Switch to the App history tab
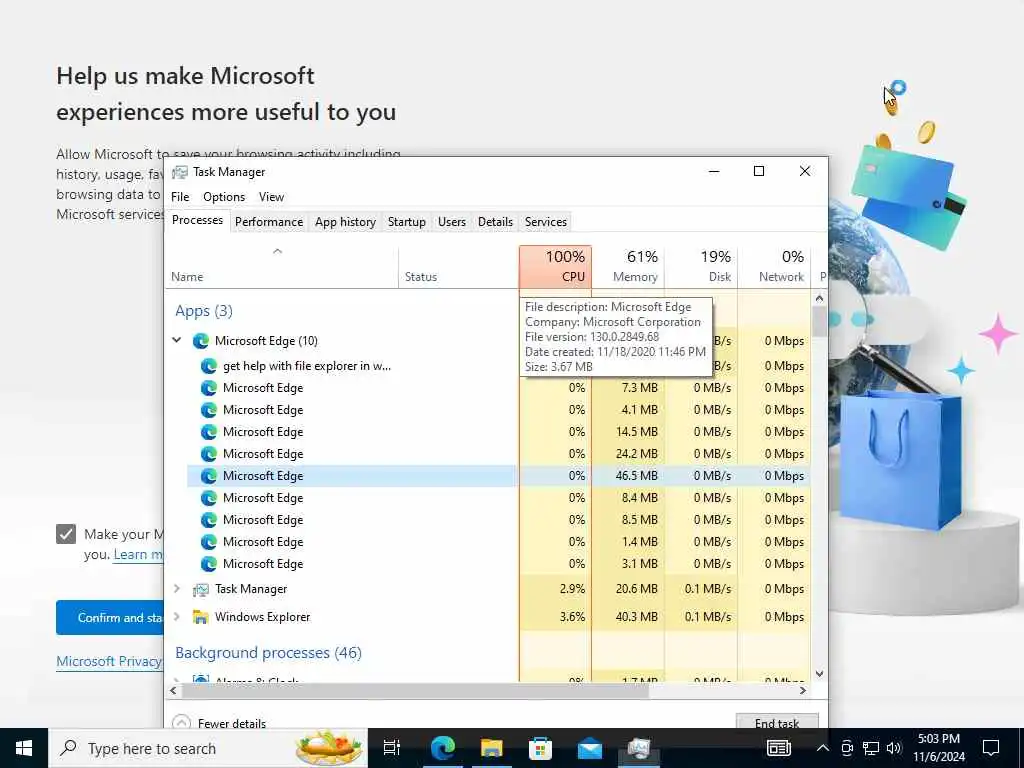 [345, 222]
